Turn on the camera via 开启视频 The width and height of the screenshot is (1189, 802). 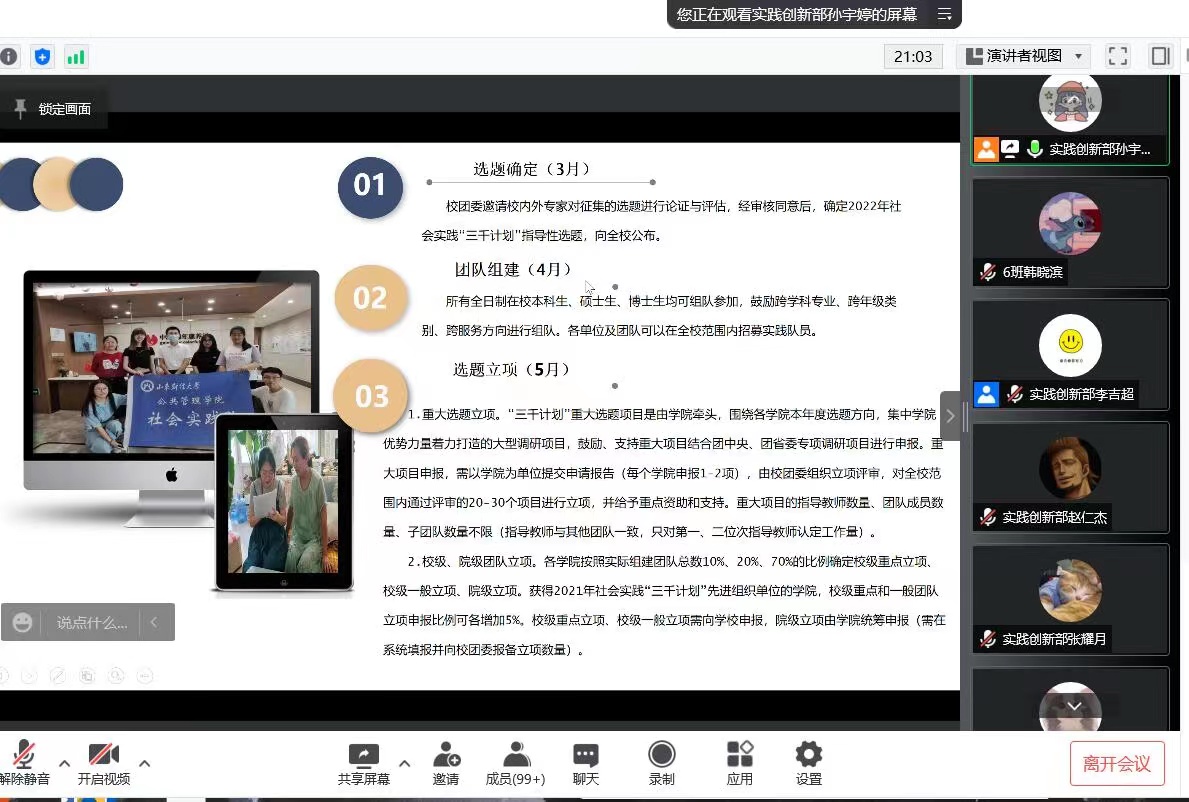(104, 764)
